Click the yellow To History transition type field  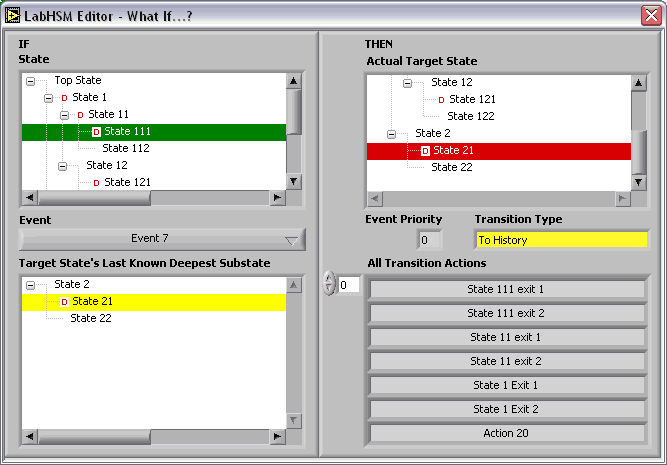click(x=561, y=240)
